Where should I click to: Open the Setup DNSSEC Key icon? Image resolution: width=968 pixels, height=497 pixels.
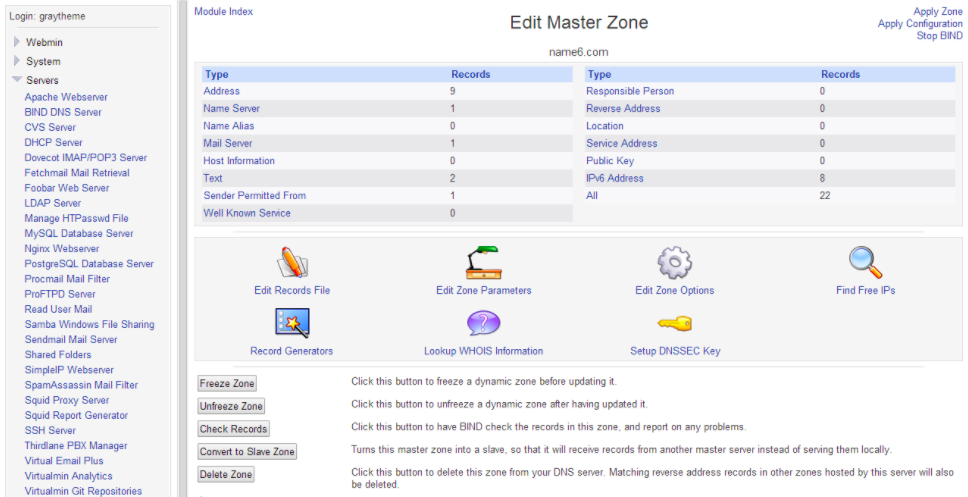click(x=674, y=323)
